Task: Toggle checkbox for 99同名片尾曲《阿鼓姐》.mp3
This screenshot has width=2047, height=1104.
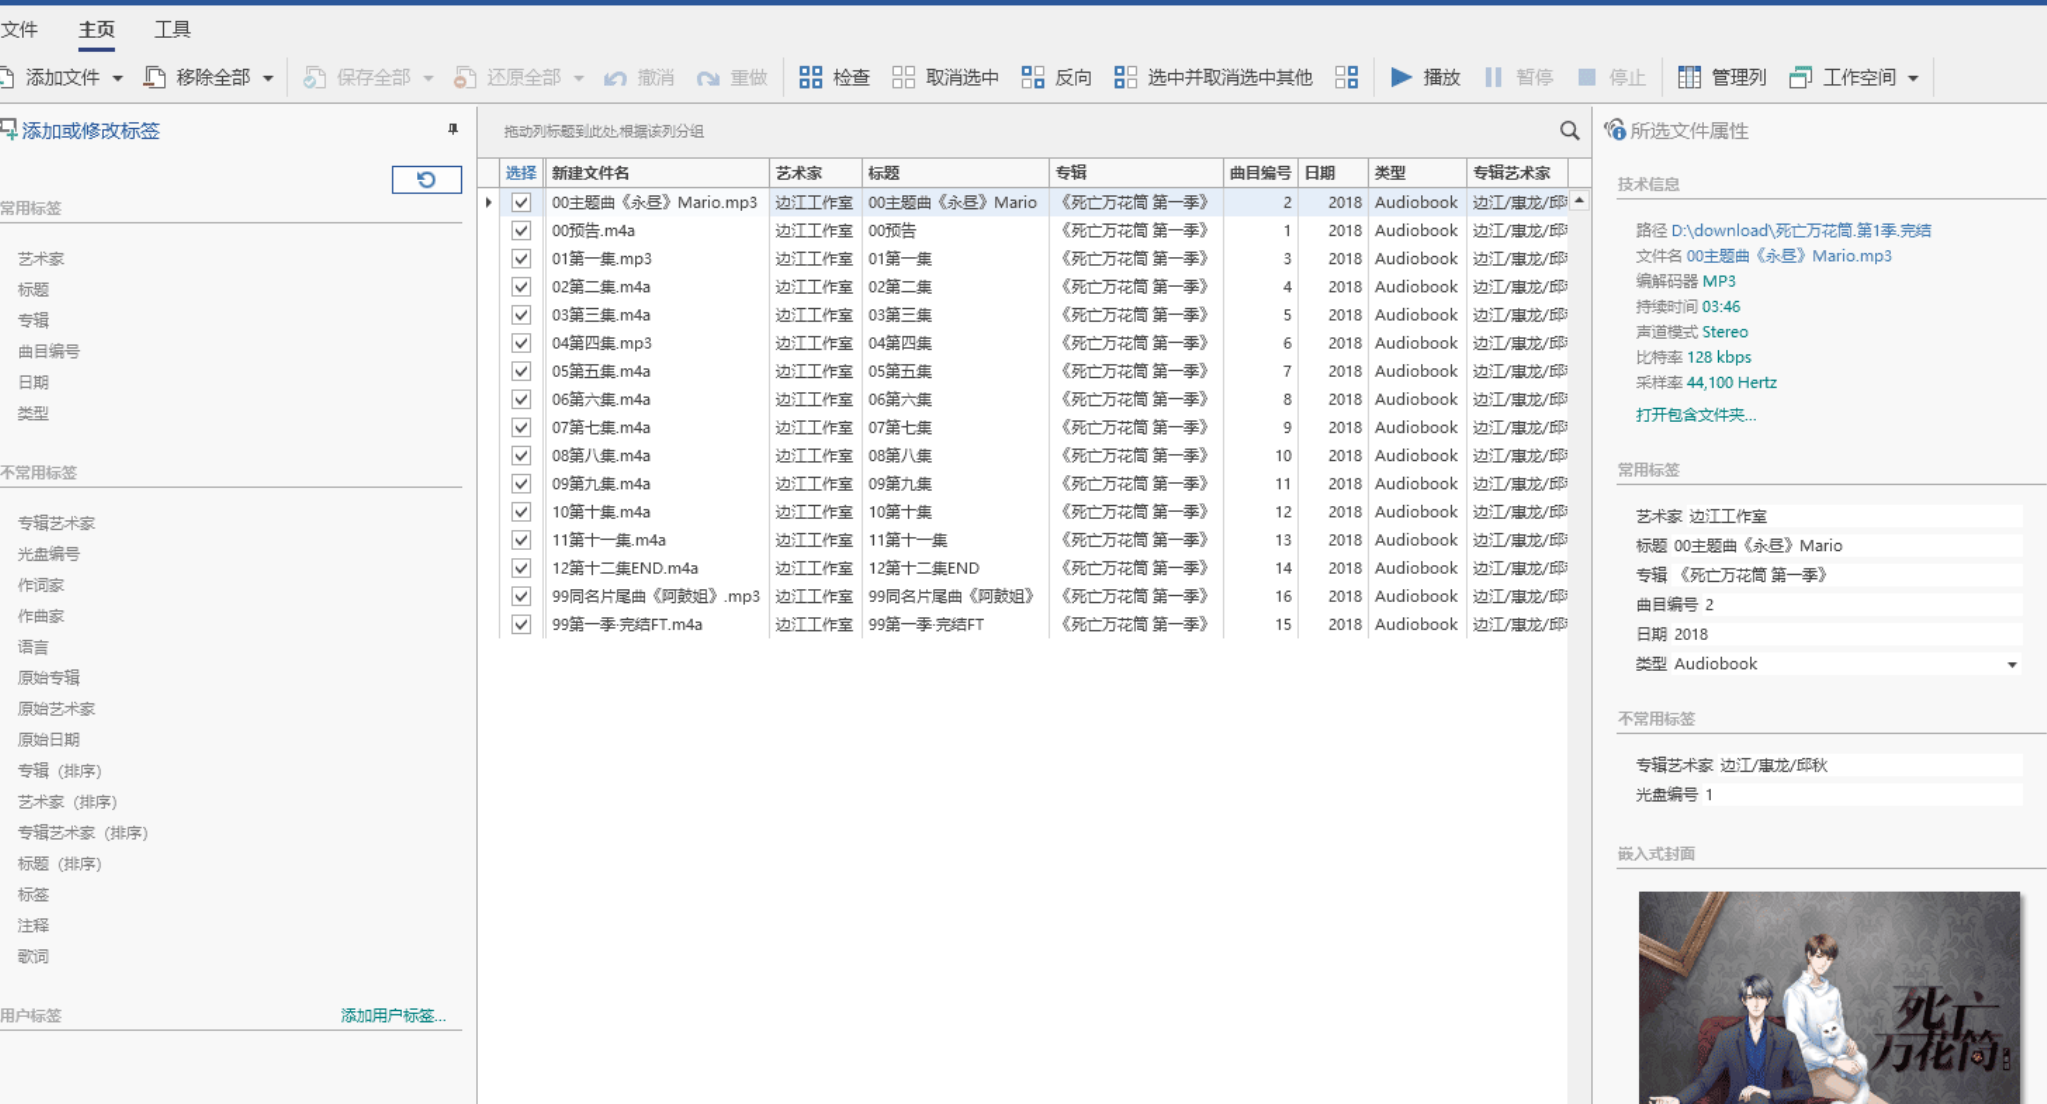Action: point(521,596)
